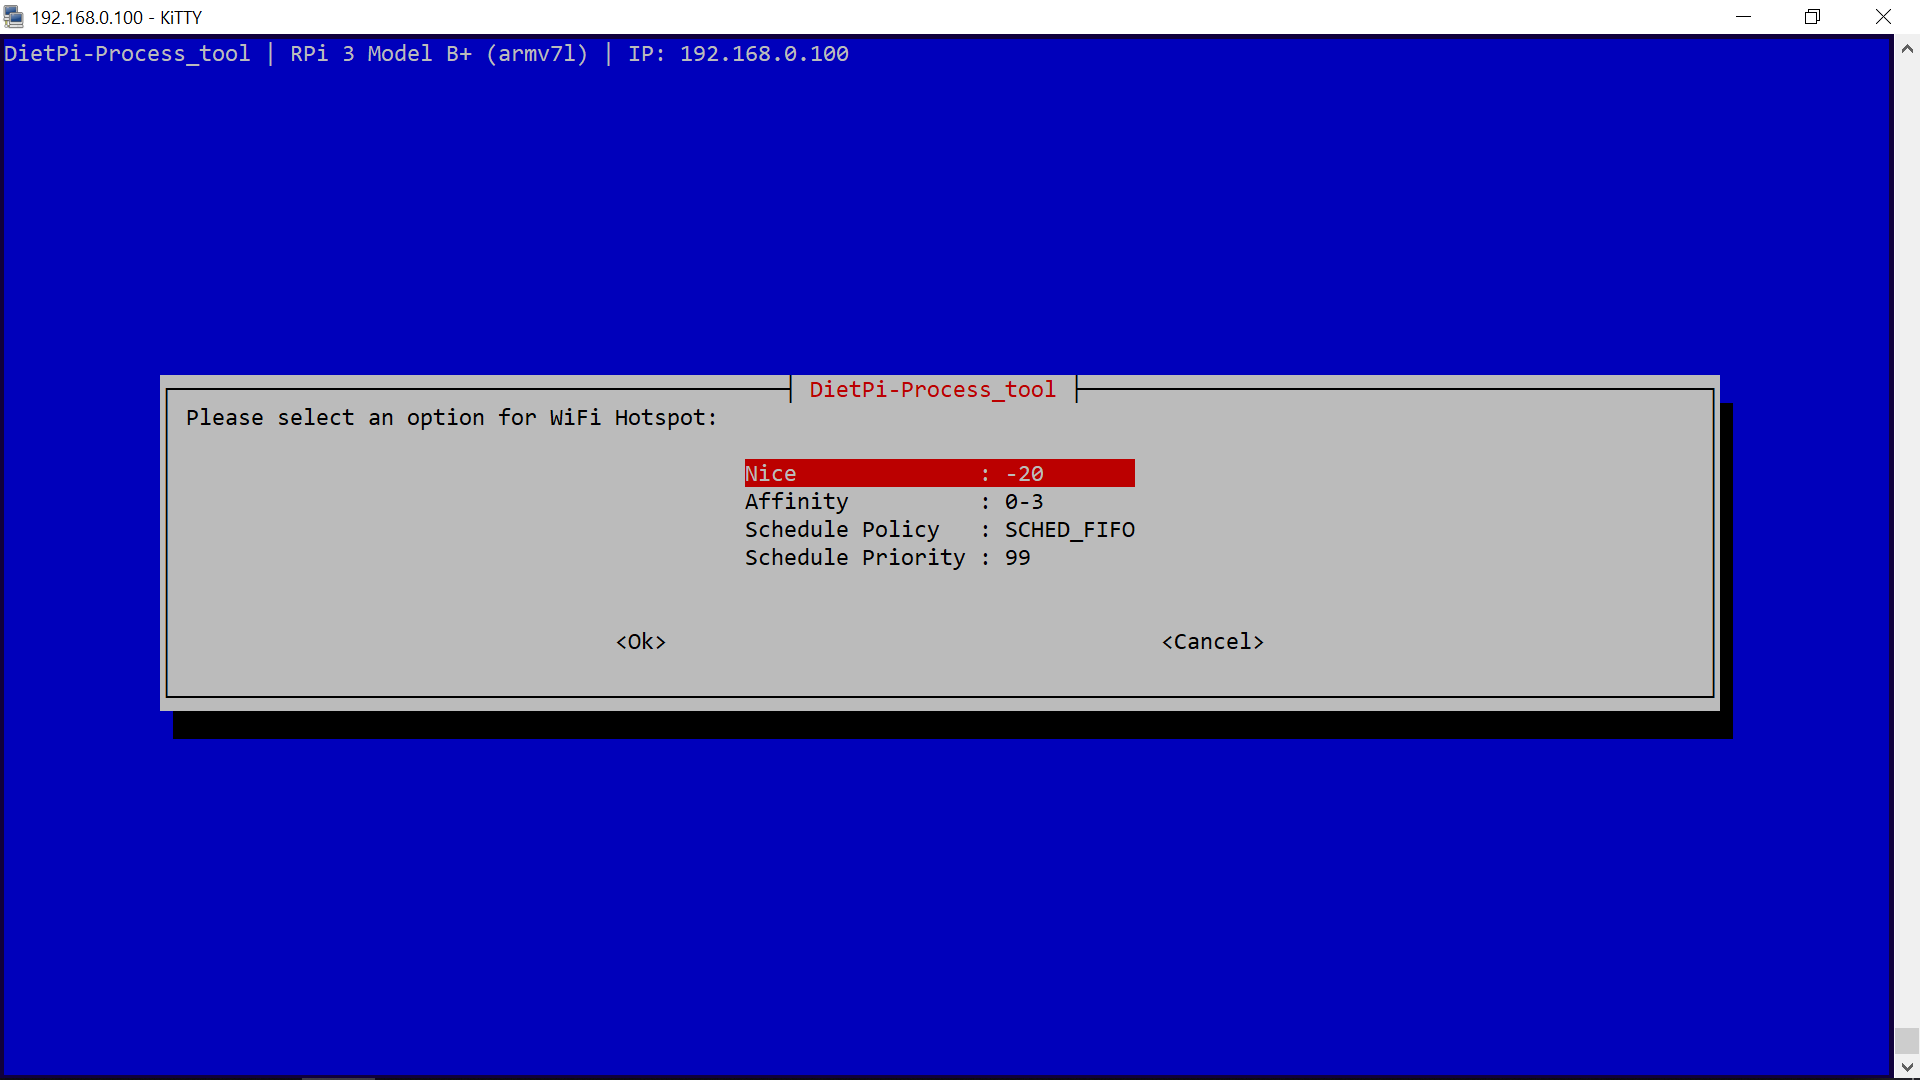
Task: Click the IP address in header line
Action: click(763, 54)
